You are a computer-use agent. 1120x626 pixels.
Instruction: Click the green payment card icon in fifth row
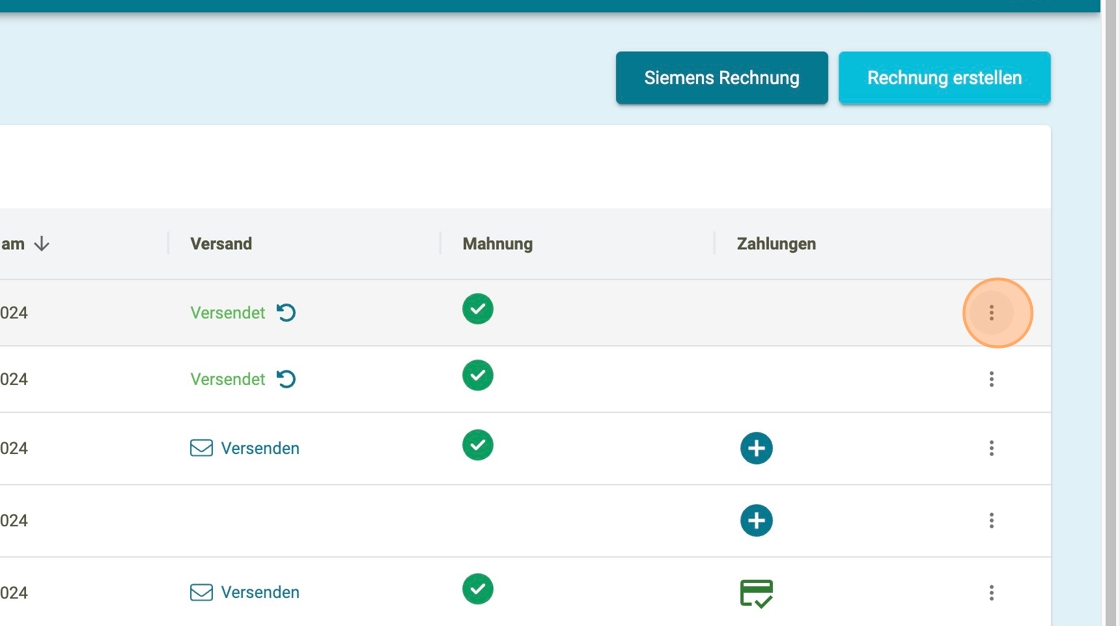(x=756, y=593)
